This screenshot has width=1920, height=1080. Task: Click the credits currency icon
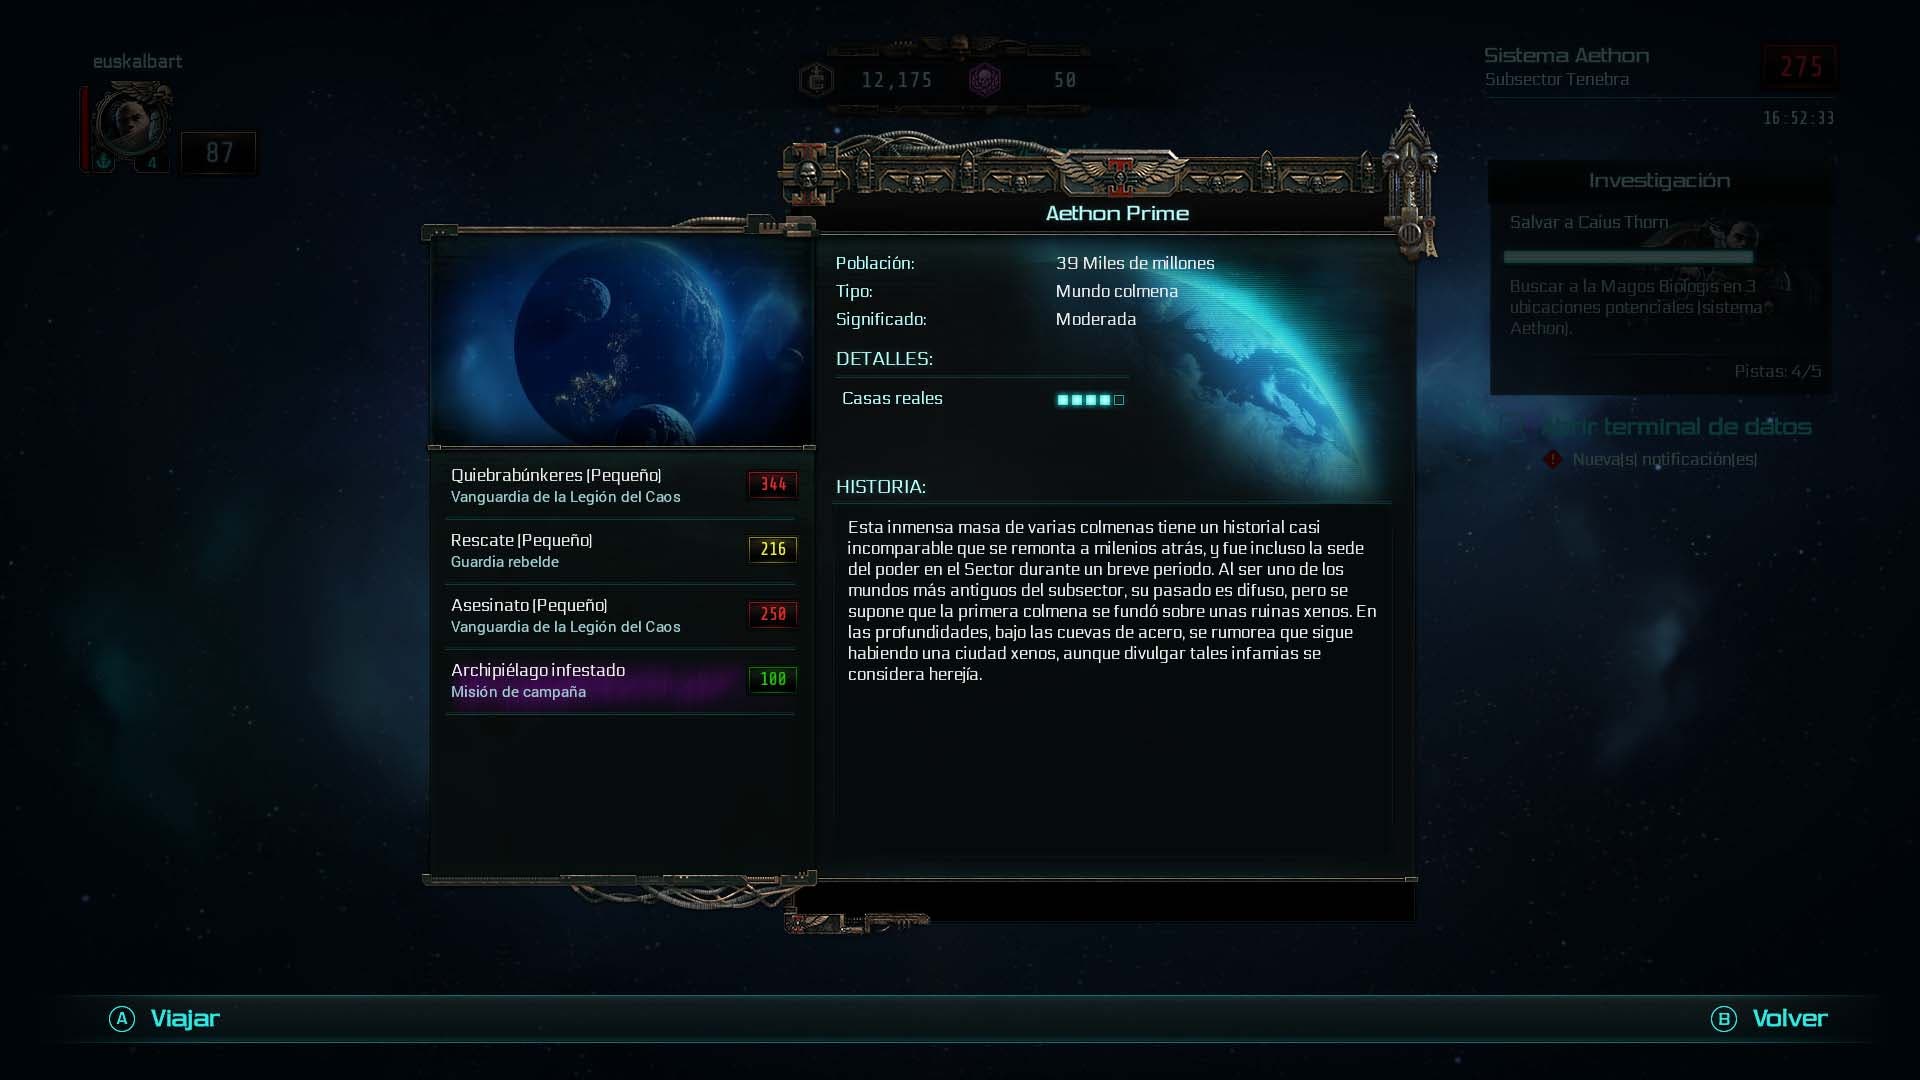click(x=817, y=80)
